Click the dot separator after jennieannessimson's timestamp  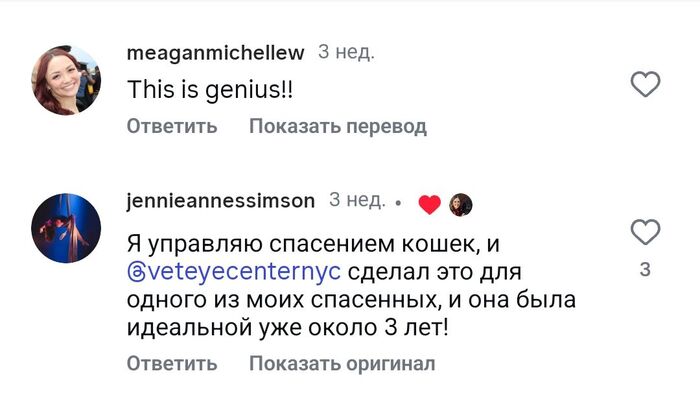[398, 204]
